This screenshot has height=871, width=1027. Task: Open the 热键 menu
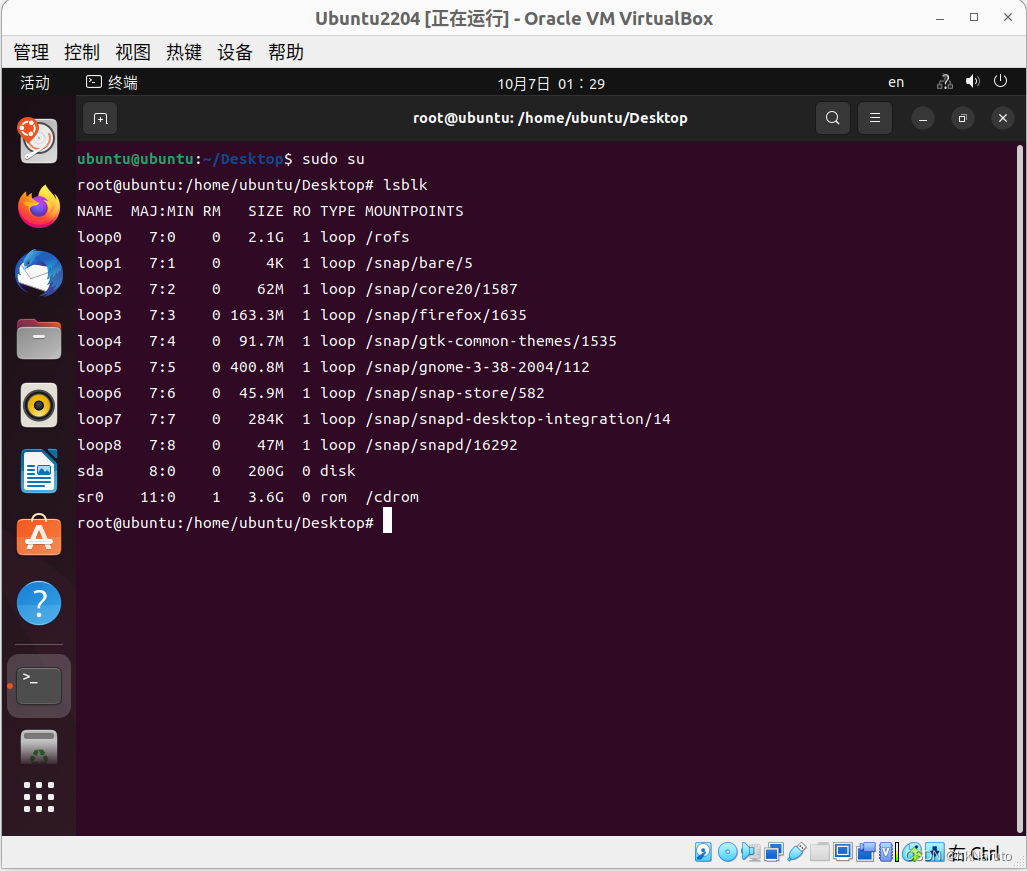[184, 52]
